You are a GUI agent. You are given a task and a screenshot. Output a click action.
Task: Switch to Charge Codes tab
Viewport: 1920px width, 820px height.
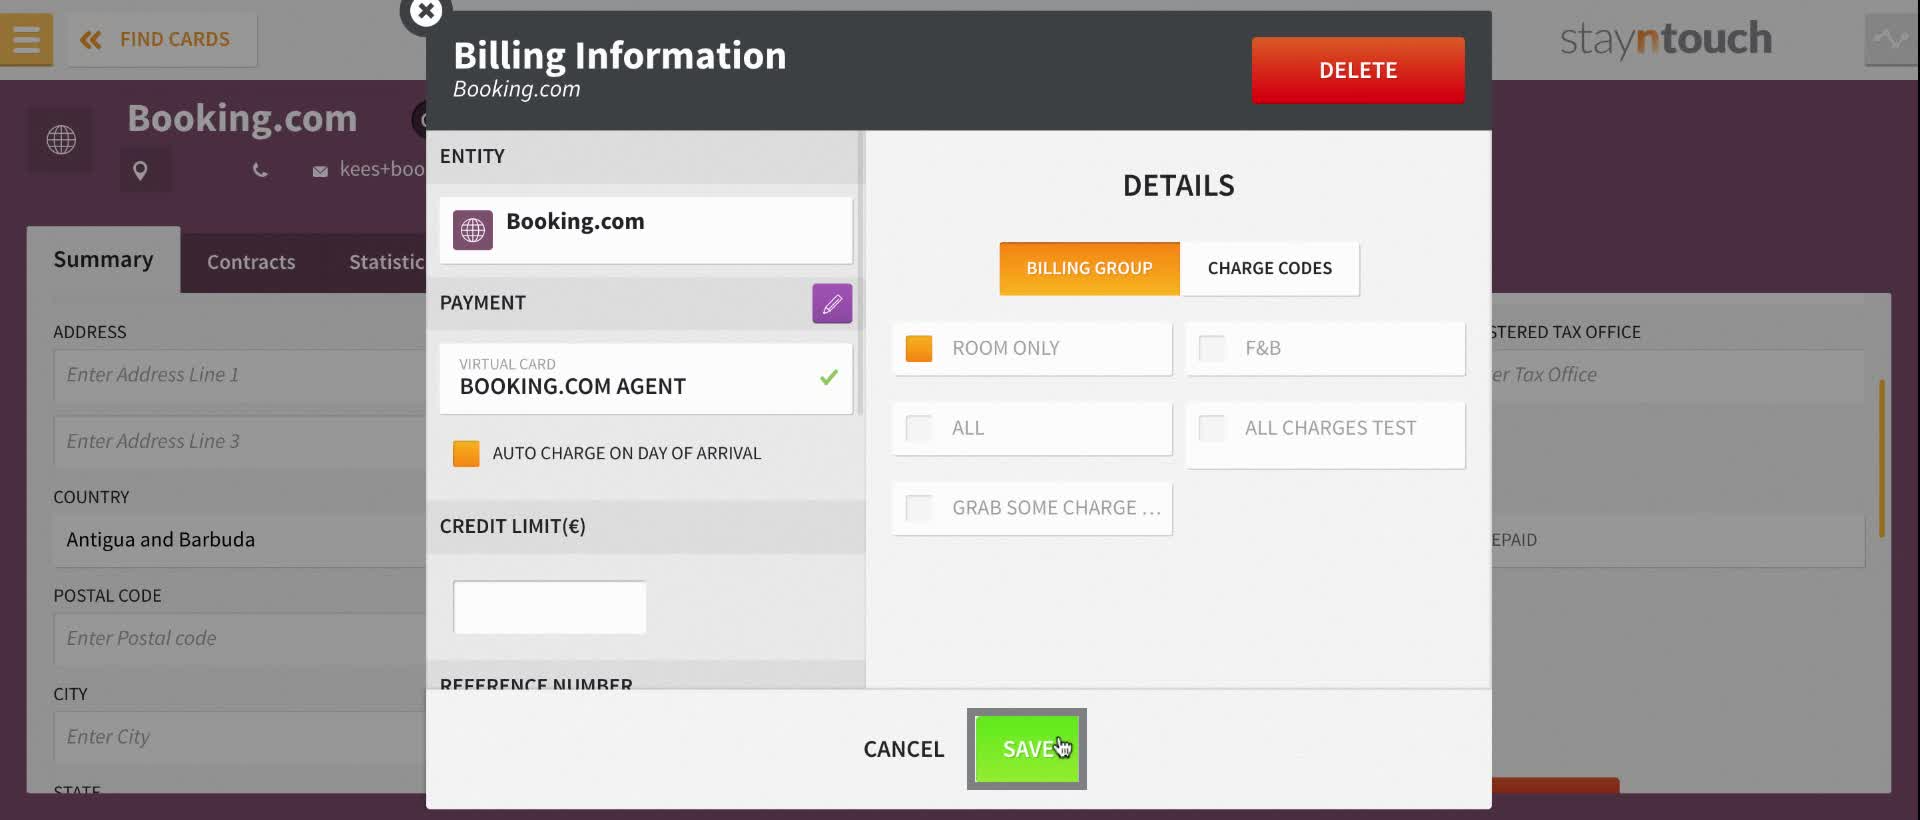pos(1270,269)
